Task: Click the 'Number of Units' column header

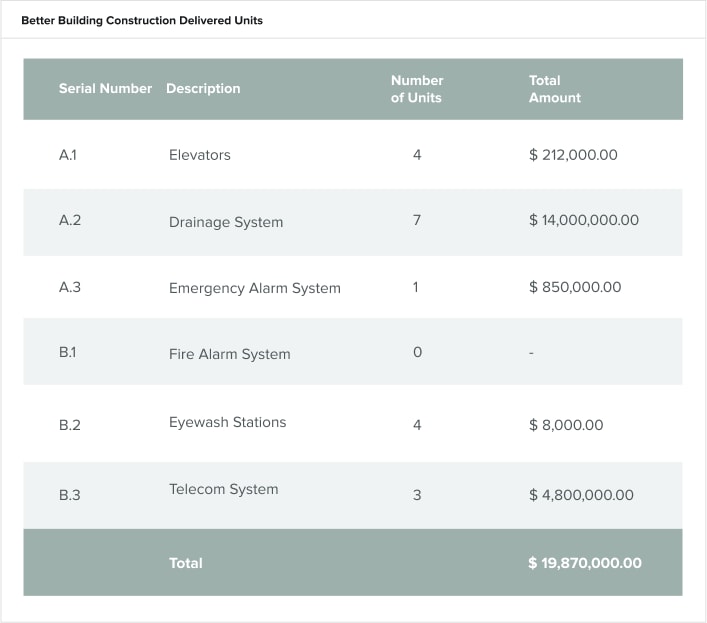Action: (x=417, y=89)
